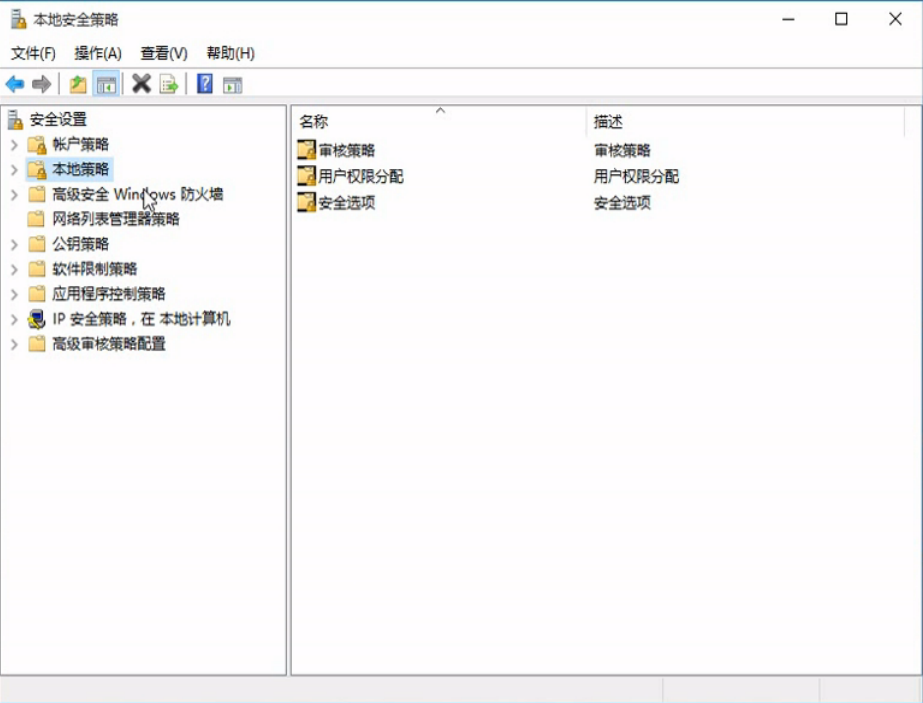Open Help via the blue question mark icon
Viewport: 923px width, 703px height.
click(204, 84)
